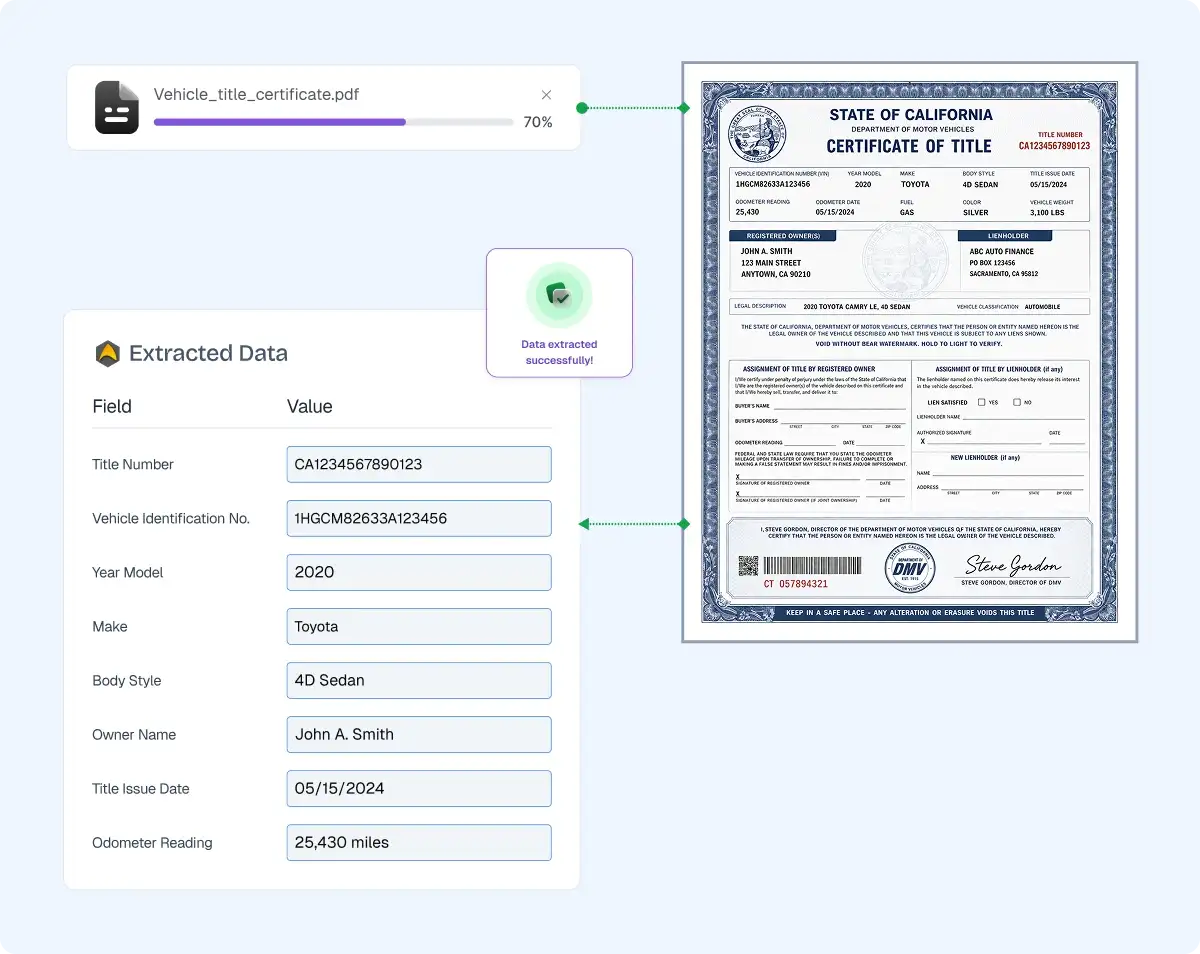Screen dimensions: 1200x954
Task: Click the VIN field showing 1HGCM82633A123456
Action: [418, 518]
